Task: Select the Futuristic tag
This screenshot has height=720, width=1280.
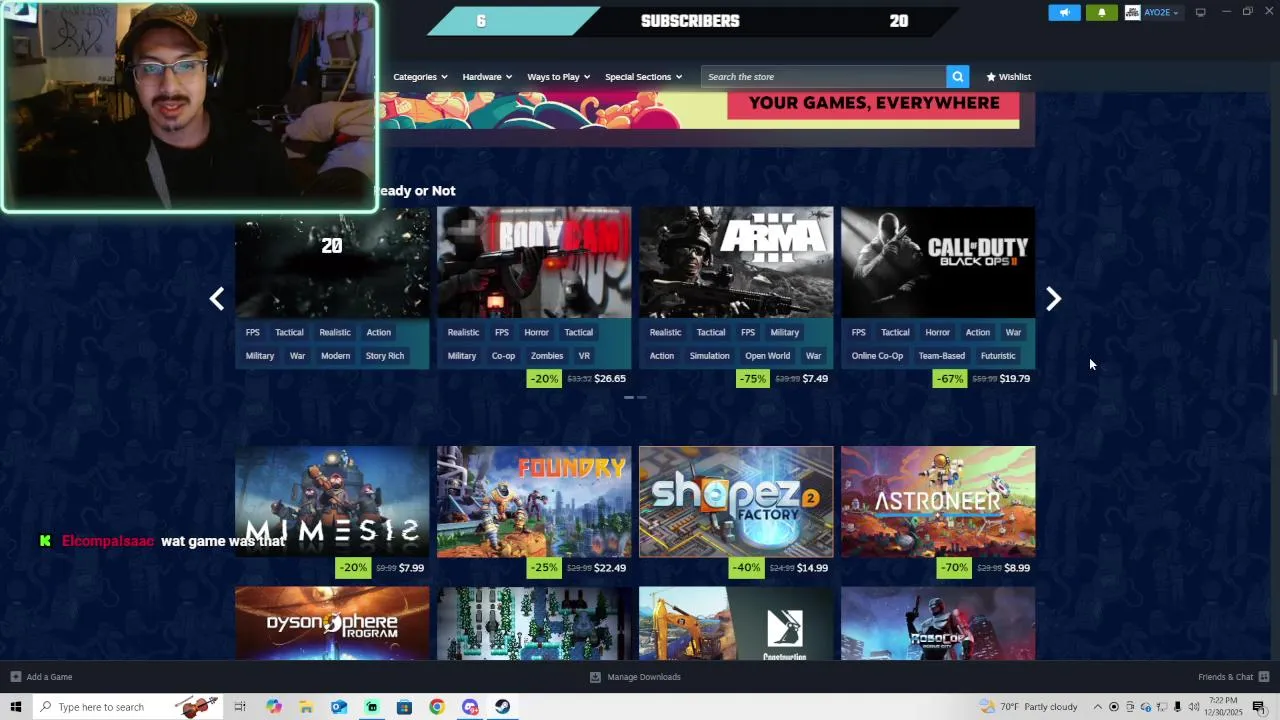Action: [x=998, y=356]
